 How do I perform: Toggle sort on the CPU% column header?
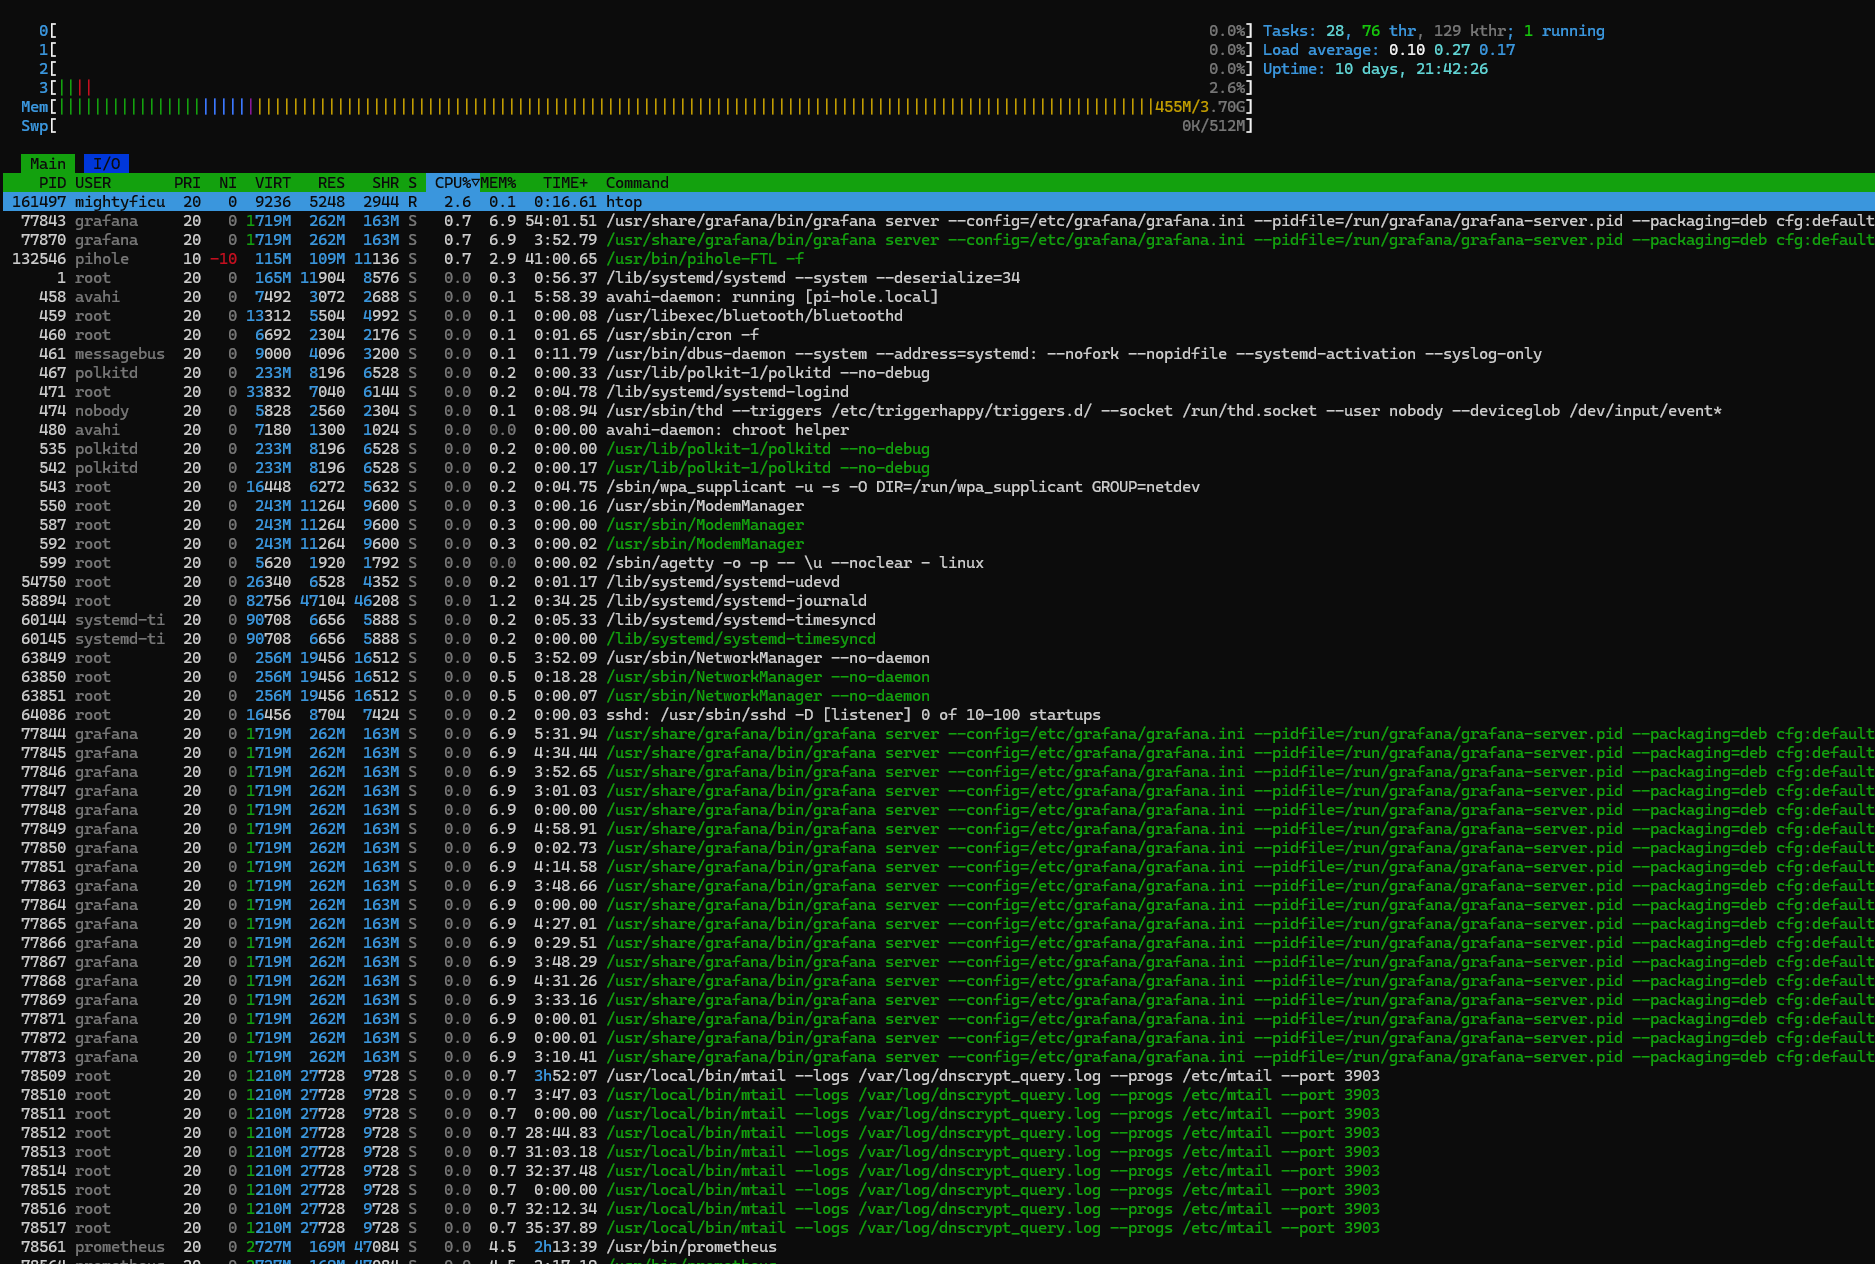(453, 183)
